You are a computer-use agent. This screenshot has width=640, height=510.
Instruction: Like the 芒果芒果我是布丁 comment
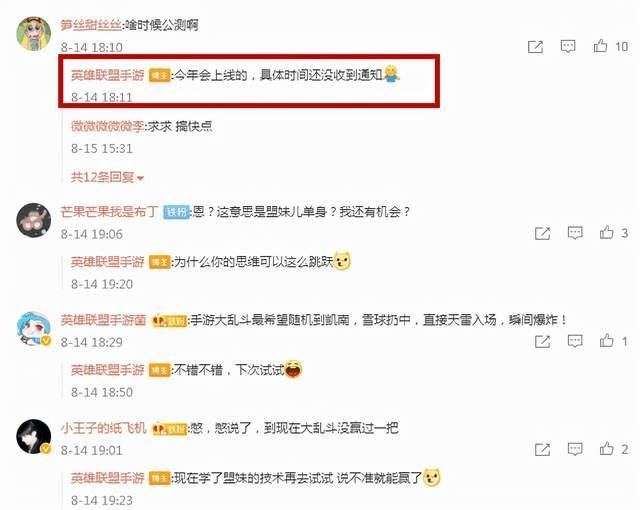click(x=607, y=232)
